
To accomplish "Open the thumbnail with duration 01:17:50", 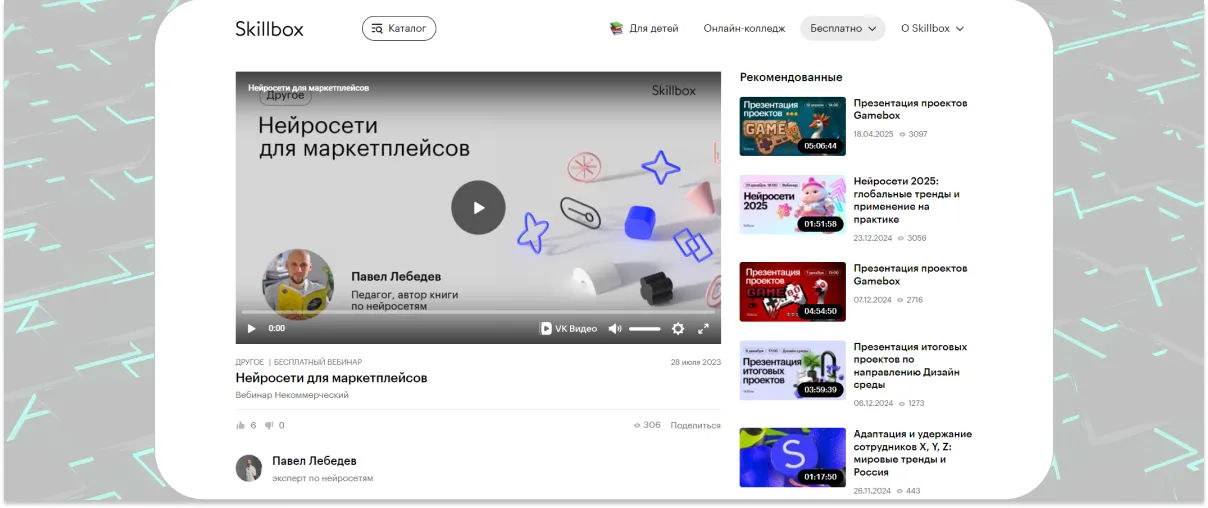I will click(x=792, y=457).
